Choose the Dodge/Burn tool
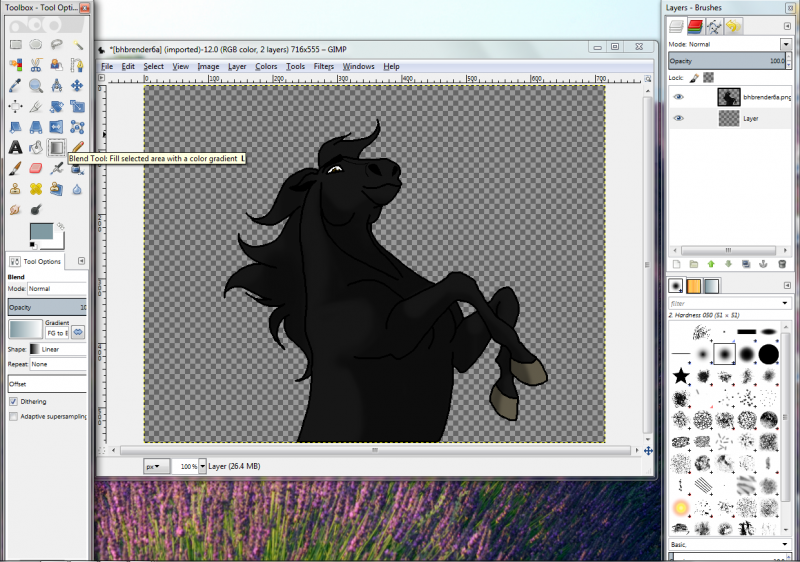The width and height of the screenshot is (800, 562). click(36, 210)
